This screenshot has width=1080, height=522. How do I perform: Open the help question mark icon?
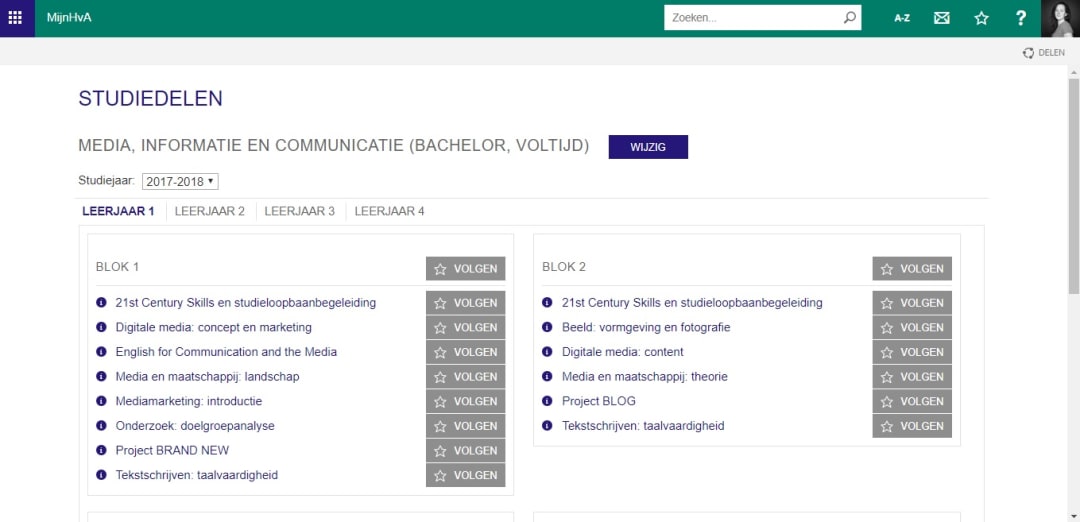click(1021, 19)
